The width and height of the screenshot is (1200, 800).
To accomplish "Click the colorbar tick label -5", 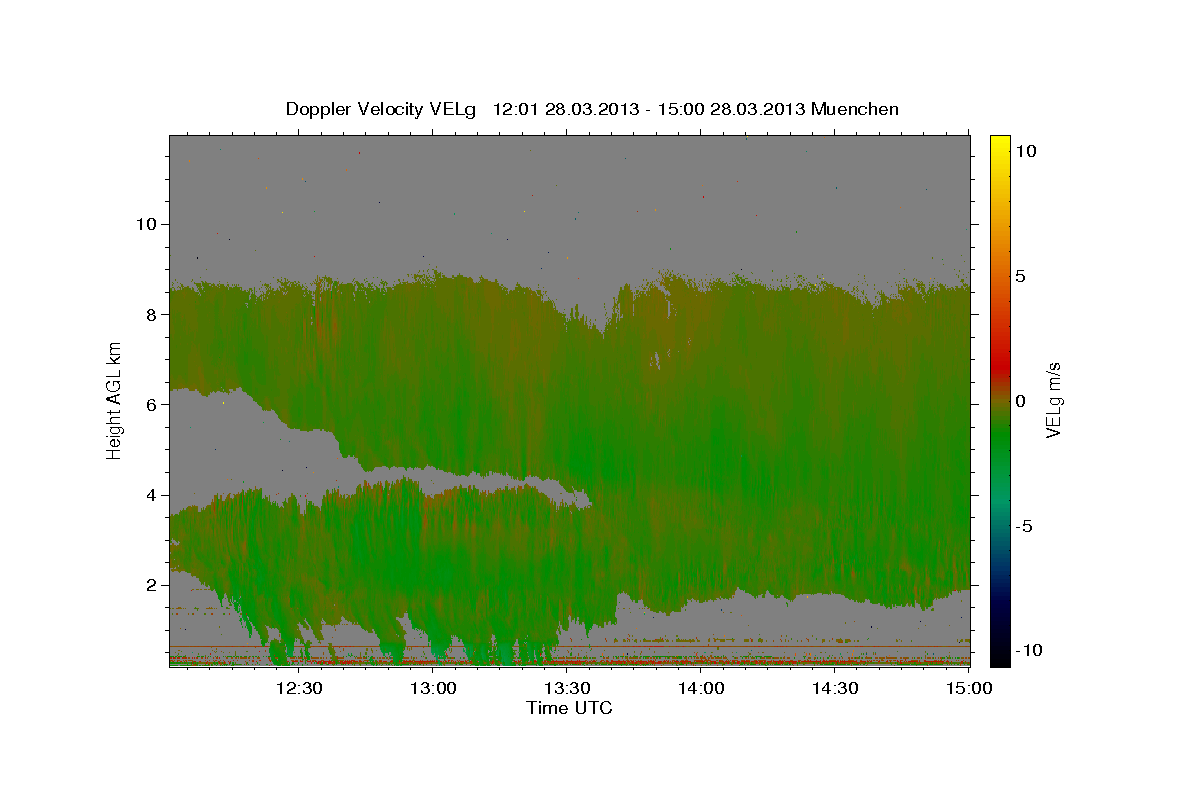I will 1024,526.
